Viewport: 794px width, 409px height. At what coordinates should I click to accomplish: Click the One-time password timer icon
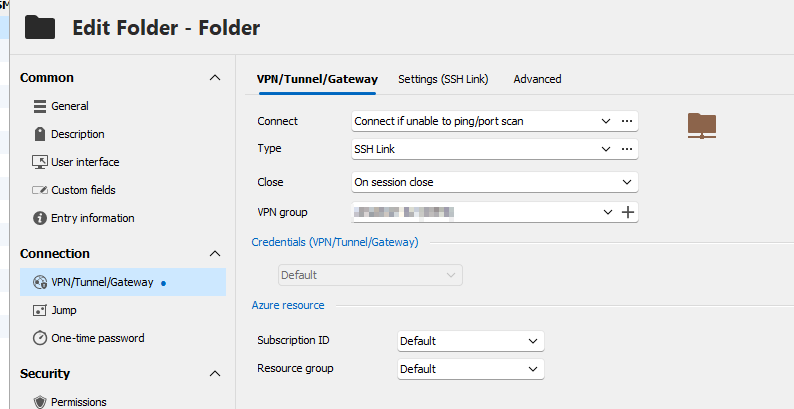40,338
